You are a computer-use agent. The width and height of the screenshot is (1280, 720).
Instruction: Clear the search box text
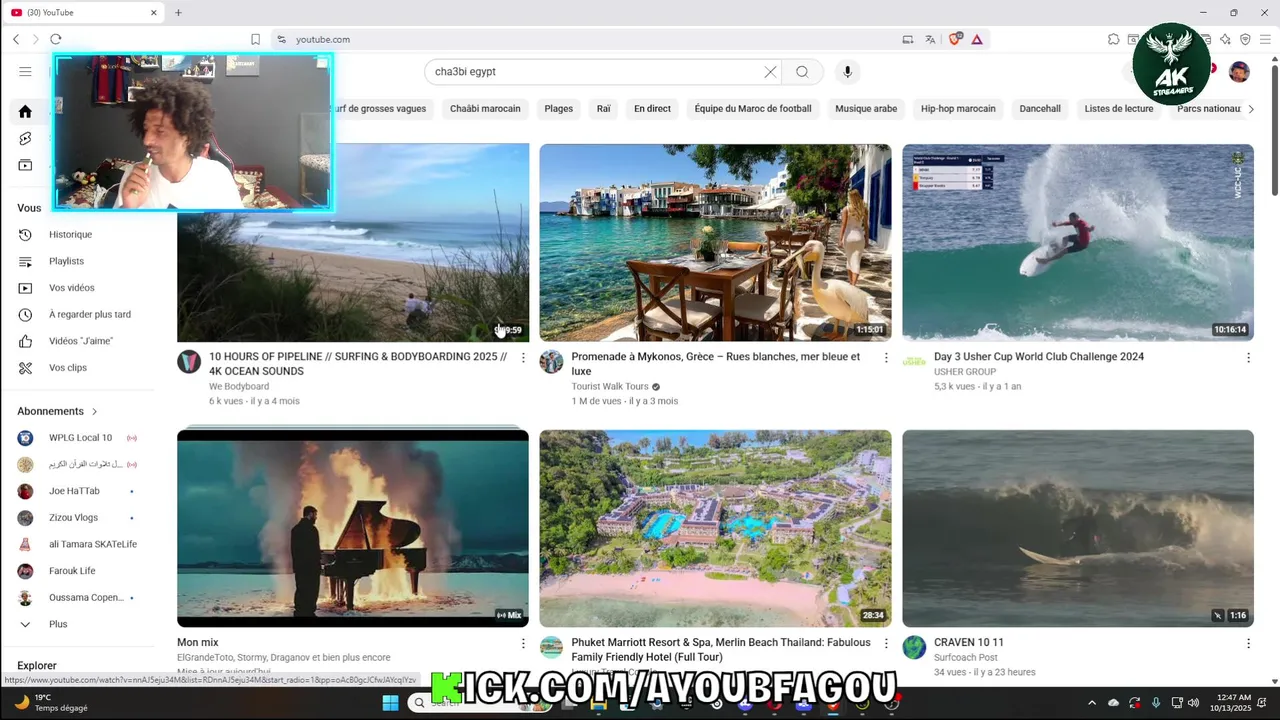[770, 72]
